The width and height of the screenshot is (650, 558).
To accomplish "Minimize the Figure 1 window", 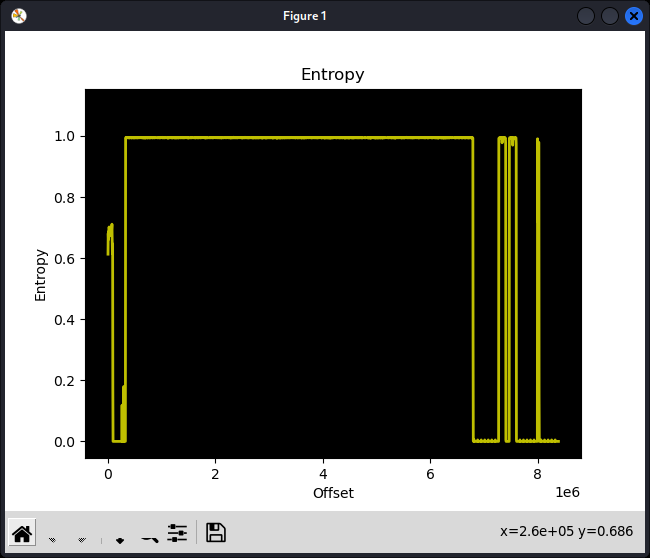I will pos(585,15).
